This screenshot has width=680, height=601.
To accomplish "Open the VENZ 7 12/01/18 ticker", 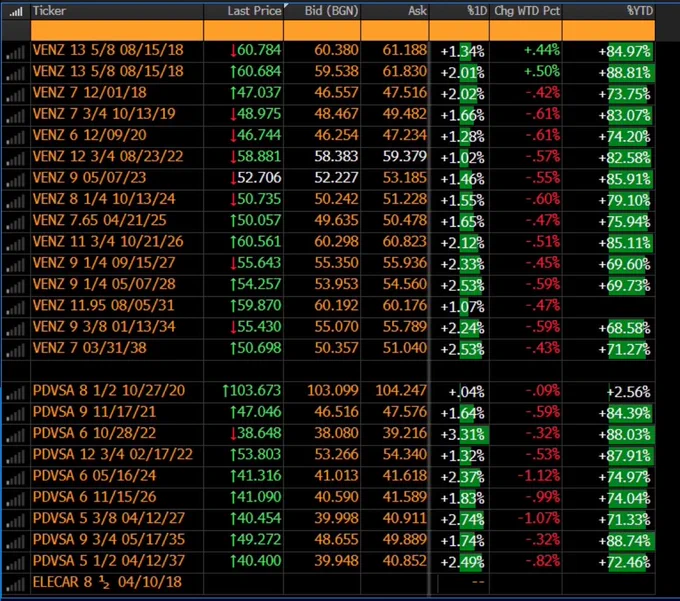I will 90,93.
